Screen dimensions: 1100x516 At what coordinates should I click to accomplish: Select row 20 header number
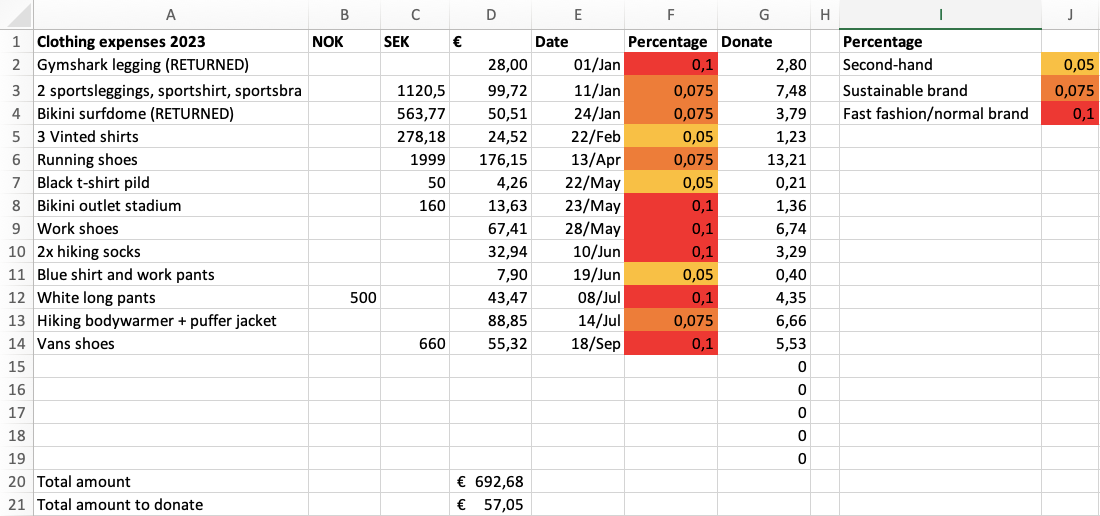pyautogui.click(x=16, y=482)
